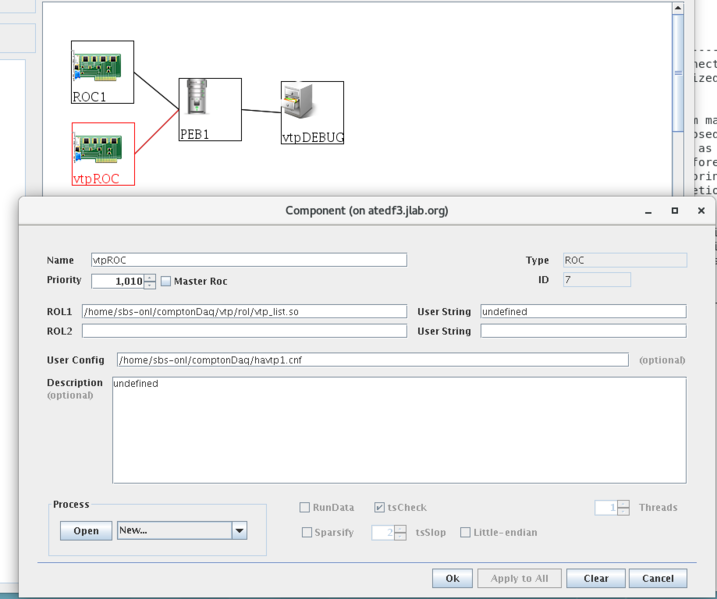Screen dimensions: 717x599
Task: Click the Component dialog title bar
Action: point(367,211)
